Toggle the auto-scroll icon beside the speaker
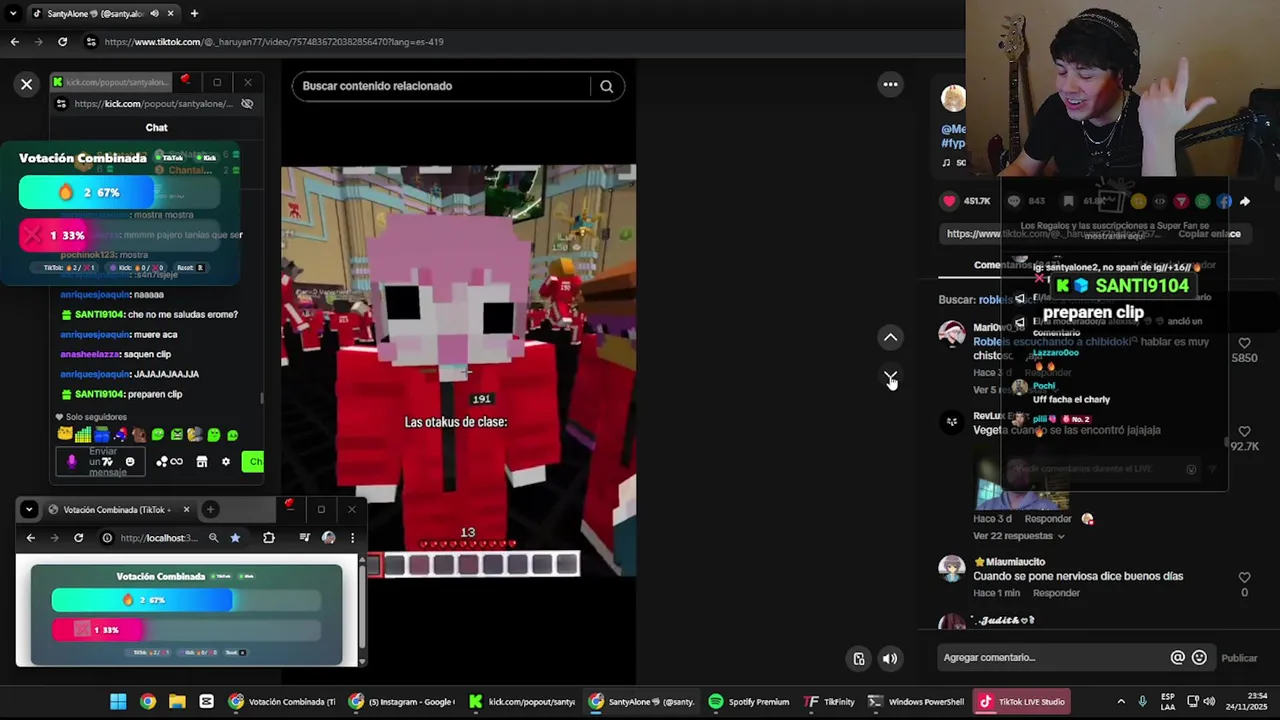This screenshot has width=1280, height=720. [x=859, y=658]
